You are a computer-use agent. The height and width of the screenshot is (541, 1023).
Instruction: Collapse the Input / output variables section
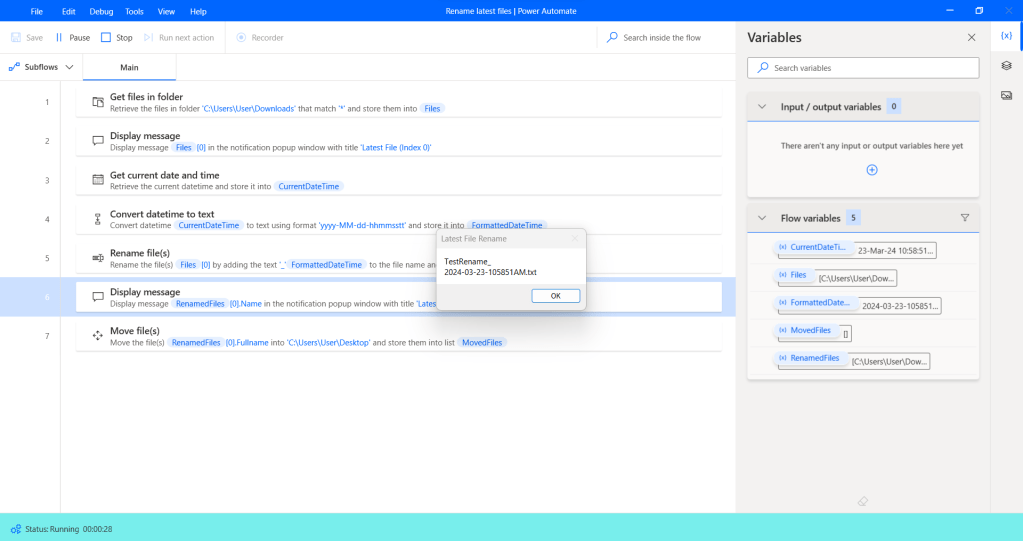coord(762,106)
